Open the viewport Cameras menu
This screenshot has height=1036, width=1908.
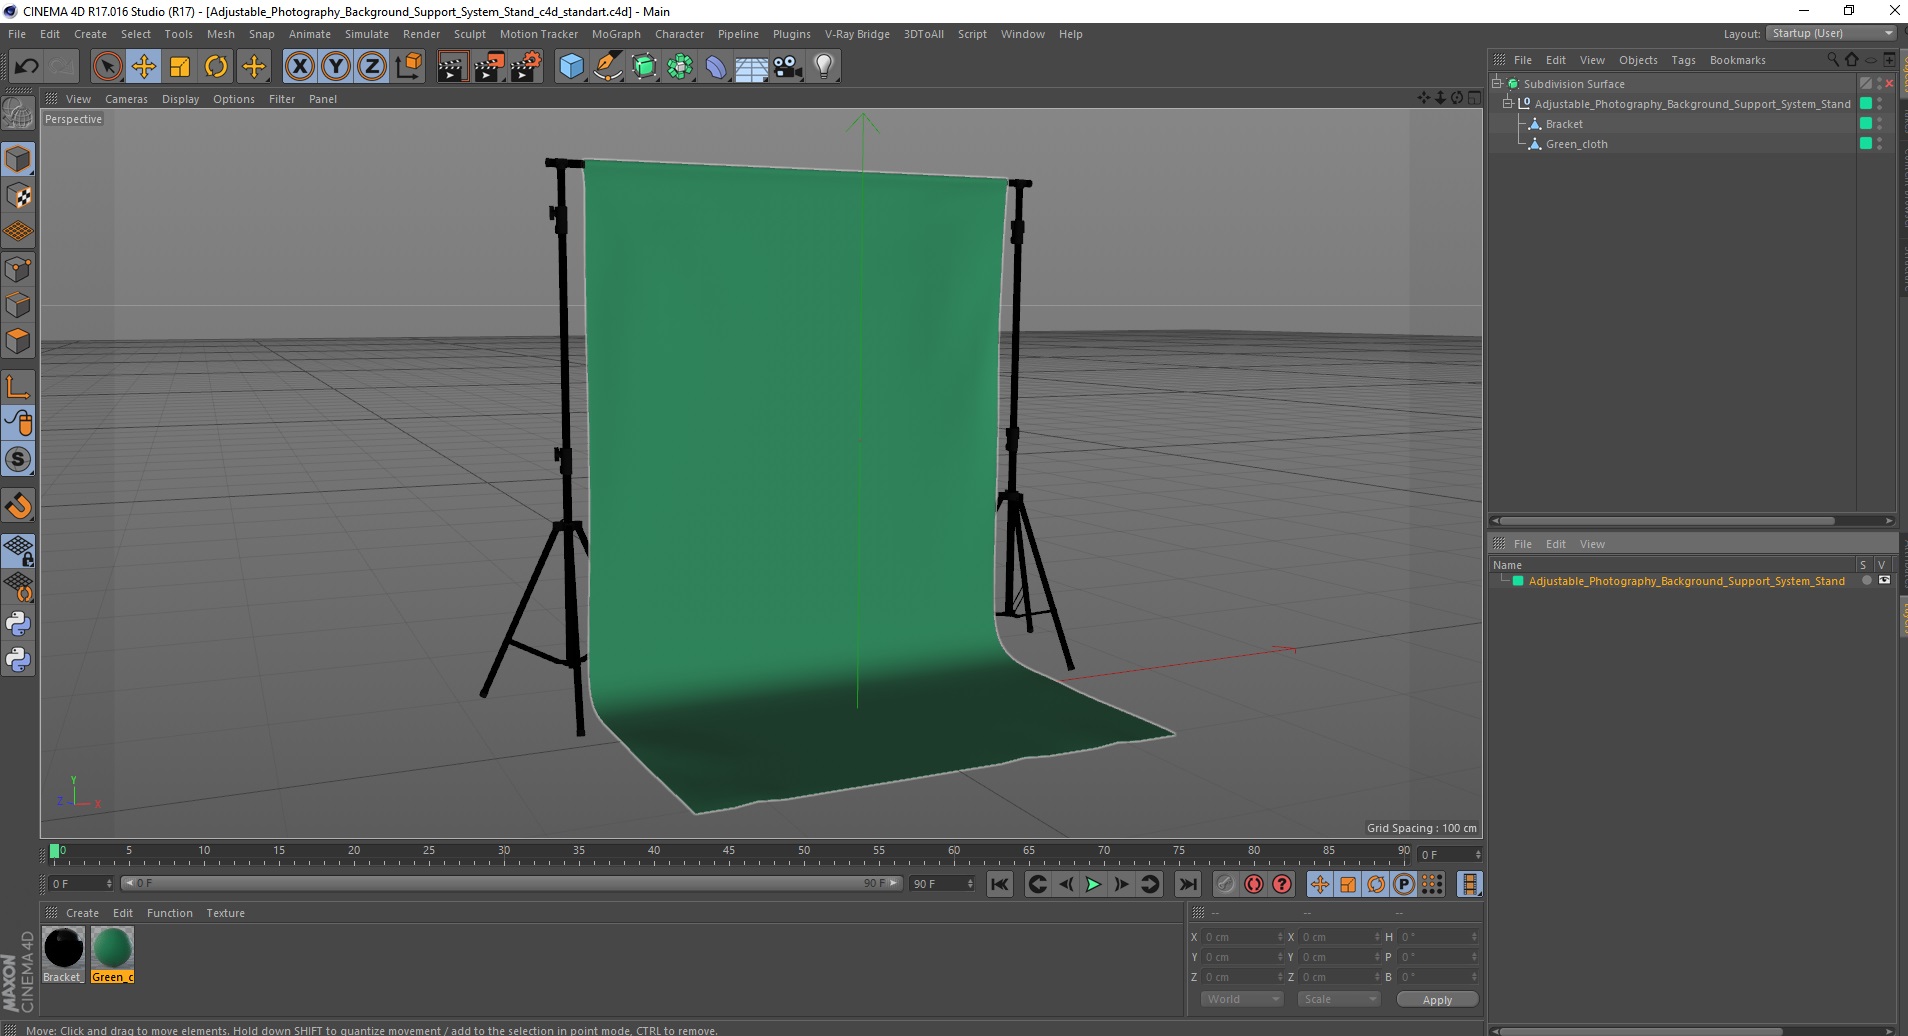(x=126, y=99)
